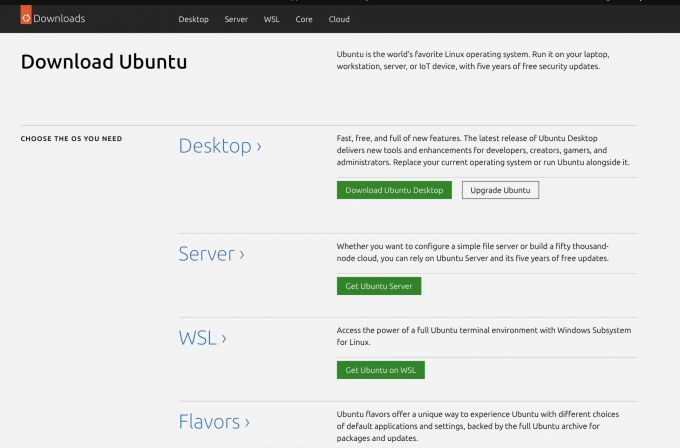
Task: Click the text starting 'Access the power of a full'
Action: click(484, 336)
